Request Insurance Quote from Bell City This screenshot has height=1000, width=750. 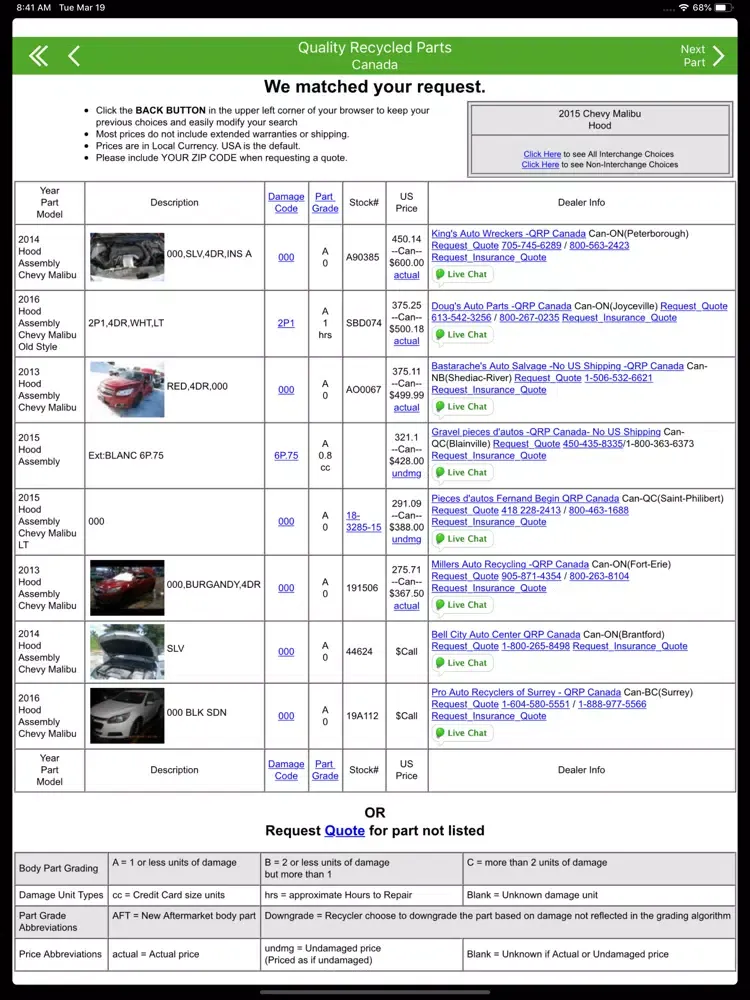pos(630,646)
